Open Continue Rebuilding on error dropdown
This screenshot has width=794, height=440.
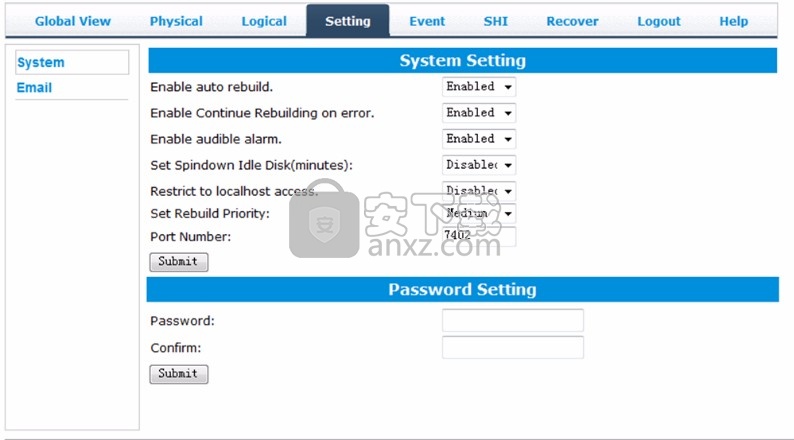pyautogui.click(x=479, y=113)
